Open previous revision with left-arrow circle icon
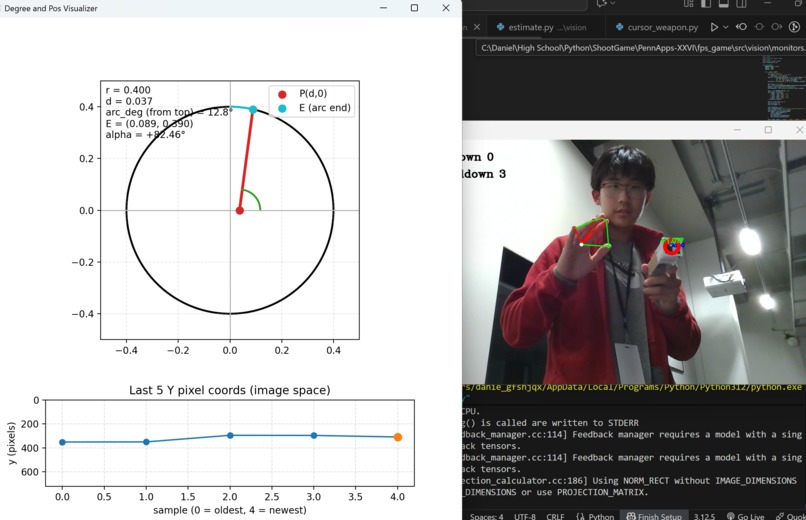The width and height of the screenshot is (806, 520). click(x=741, y=27)
